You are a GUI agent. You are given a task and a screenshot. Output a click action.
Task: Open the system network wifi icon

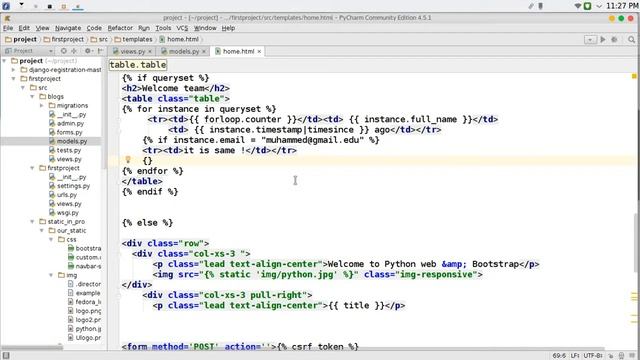pyautogui.click(x=577, y=6)
